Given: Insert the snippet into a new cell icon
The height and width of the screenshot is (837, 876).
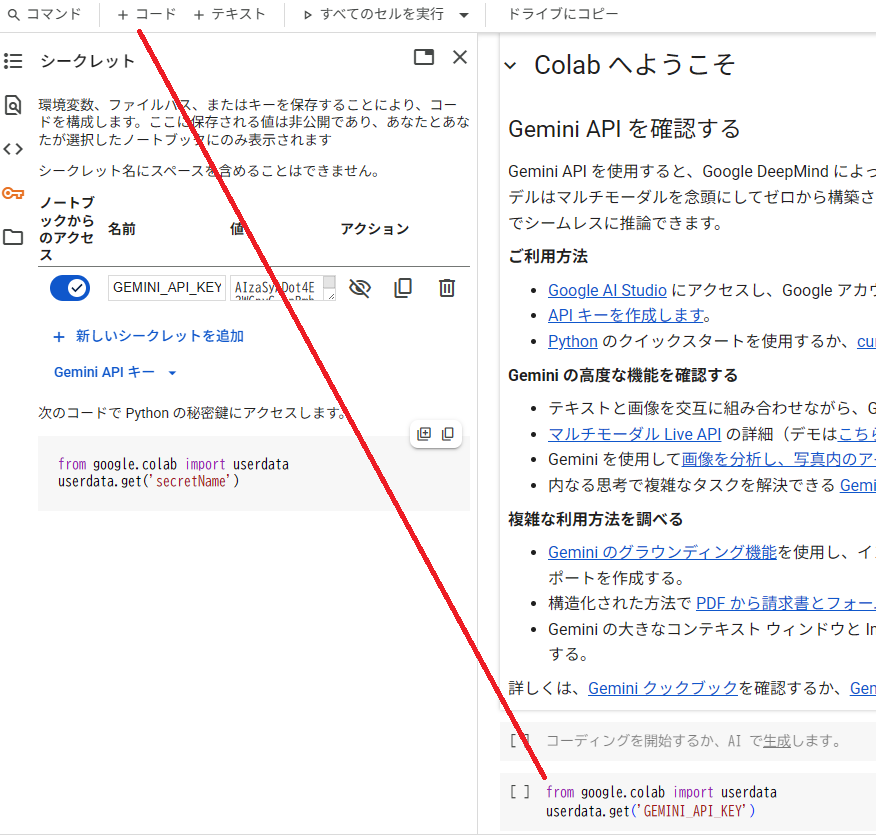Looking at the screenshot, I should [x=424, y=434].
